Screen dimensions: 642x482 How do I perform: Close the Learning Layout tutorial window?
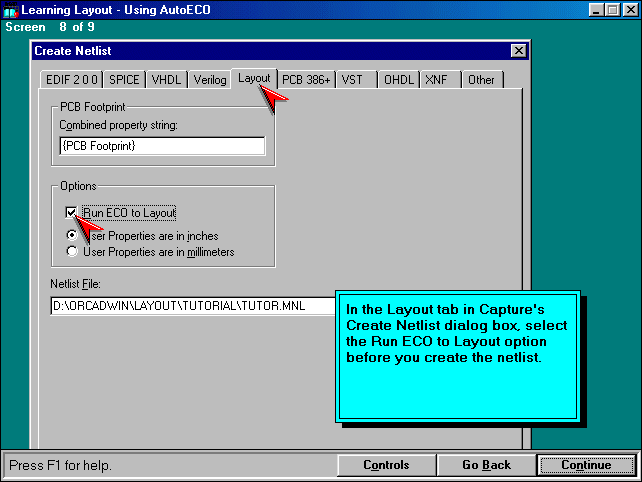[x=630, y=9]
